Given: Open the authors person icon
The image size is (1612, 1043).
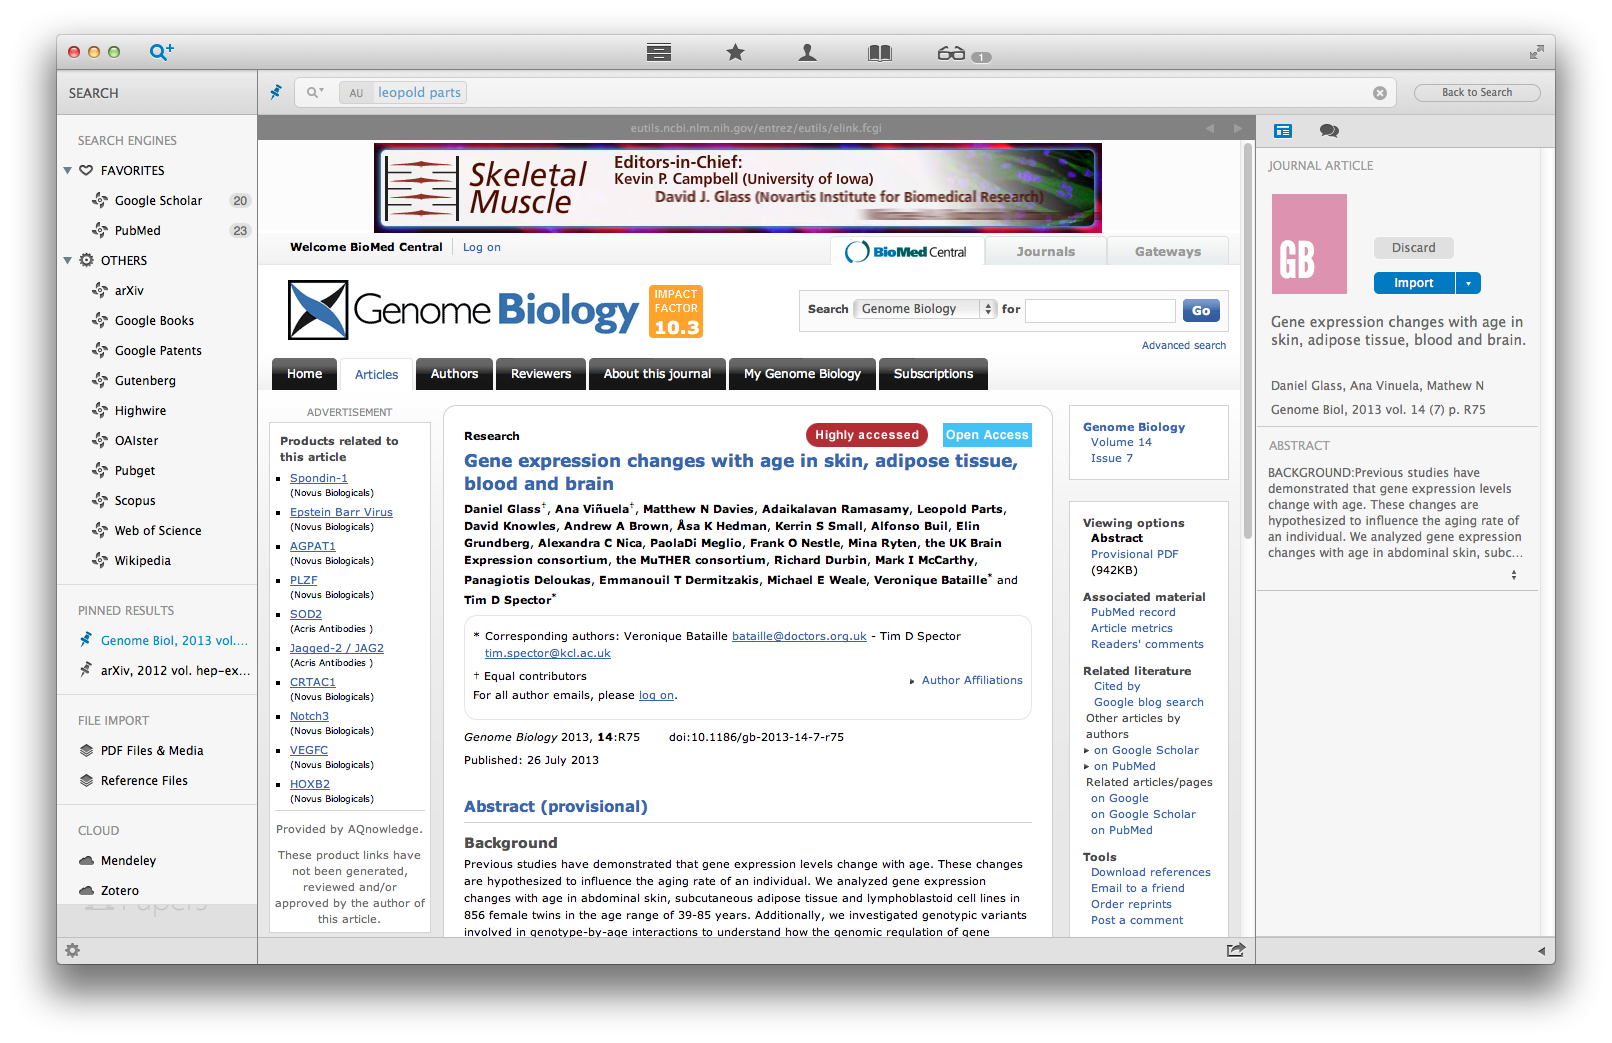Looking at the screenshot, I should click(807, 52).
